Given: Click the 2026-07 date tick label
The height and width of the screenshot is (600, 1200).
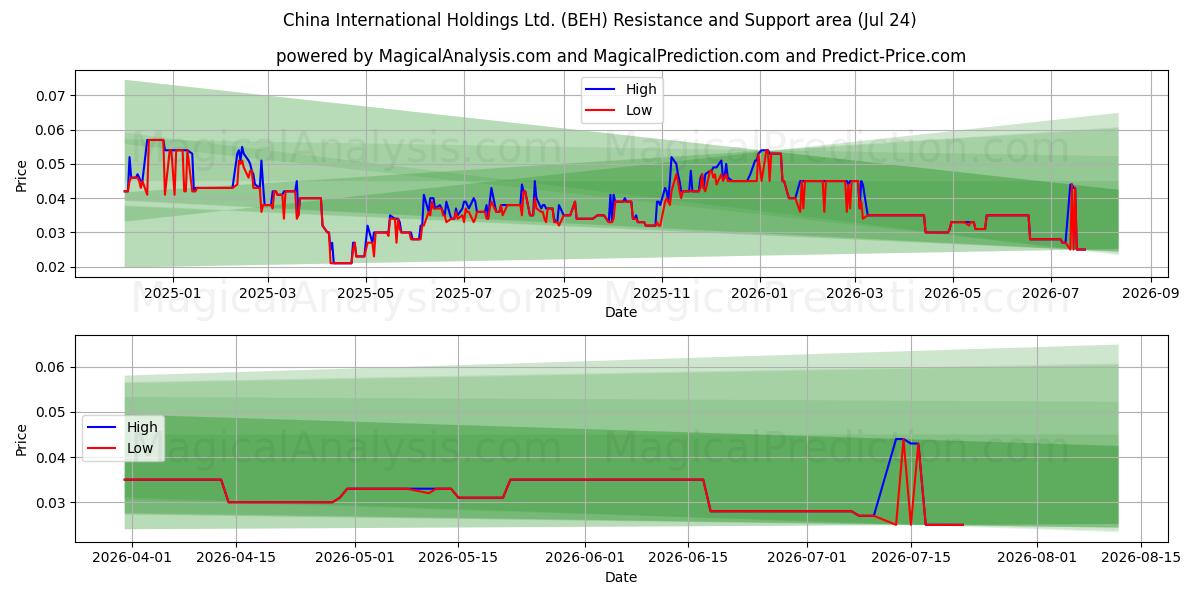Looking at the screenshot, I should point(1050,294).
